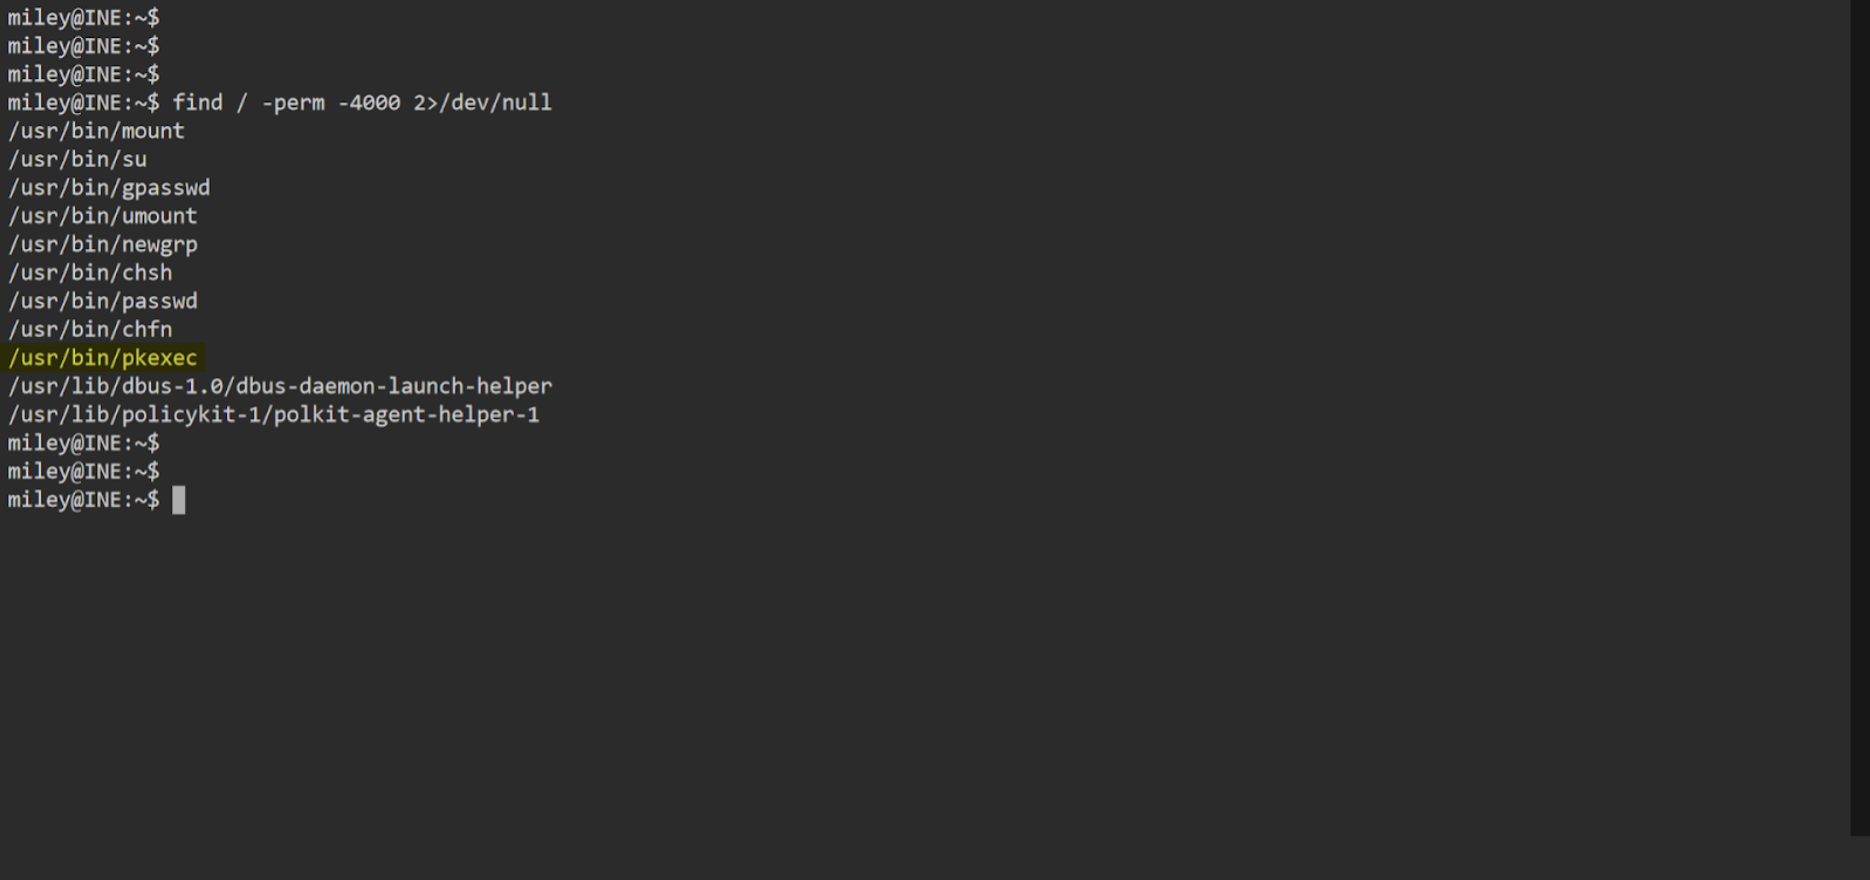Click the /usr/bin/chsh output line
The image size is (1870, 880).
[90, 273]
